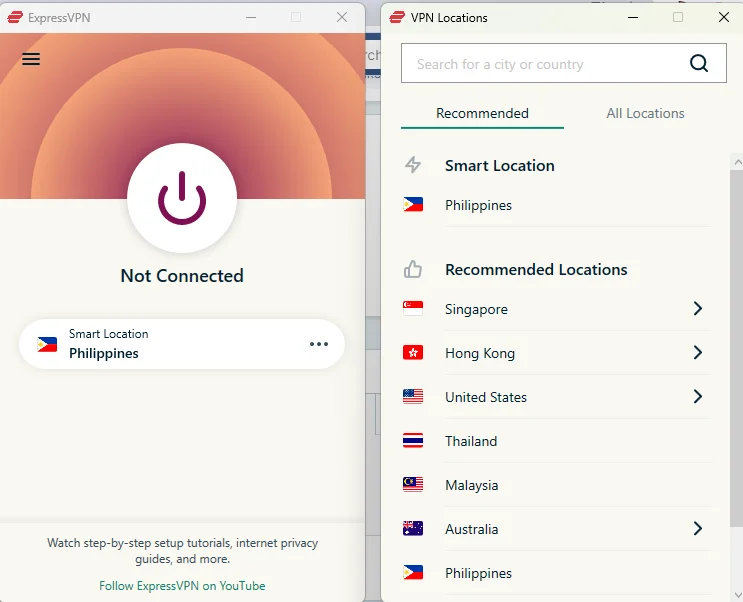Image resolution: width=743 pixels, height=602 pixels.
Task: Minimize the ExpressVPN window
Action: (x=251, y=18)
